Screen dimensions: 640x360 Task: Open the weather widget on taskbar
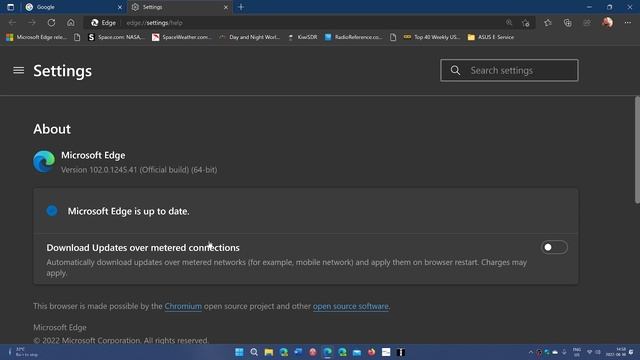pyautogui.click(x=22, y=352)
